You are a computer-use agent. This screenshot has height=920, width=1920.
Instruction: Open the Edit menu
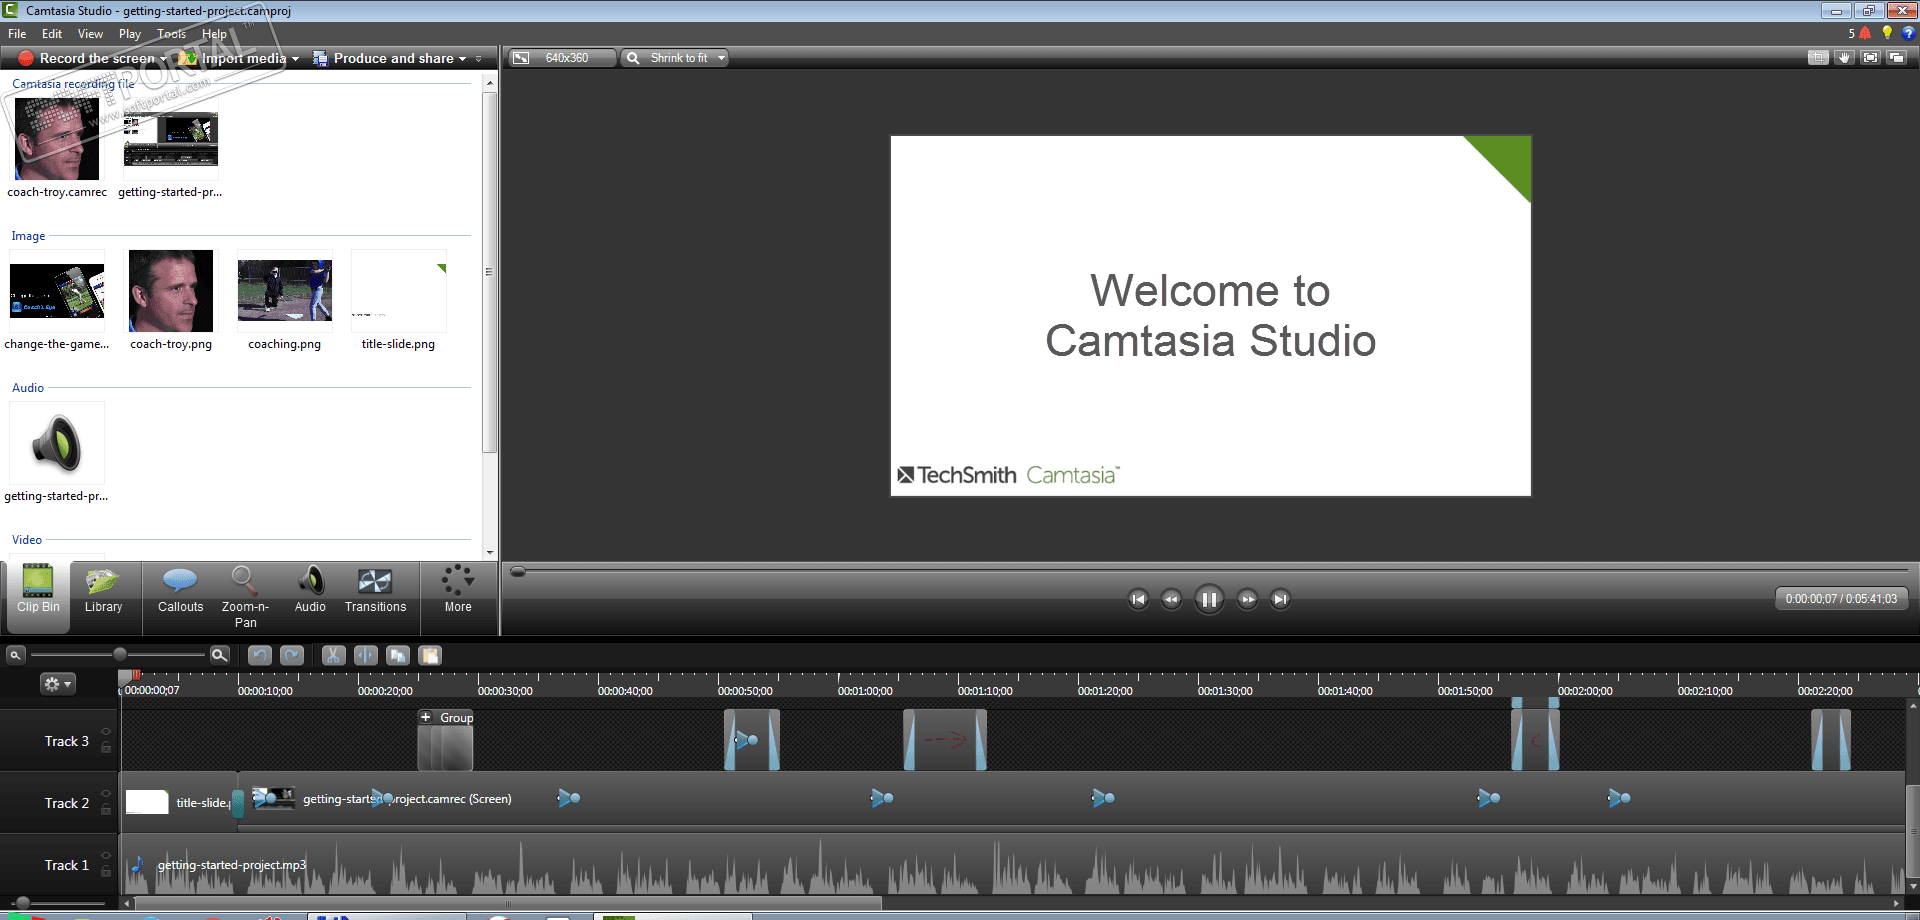(52, 33)
